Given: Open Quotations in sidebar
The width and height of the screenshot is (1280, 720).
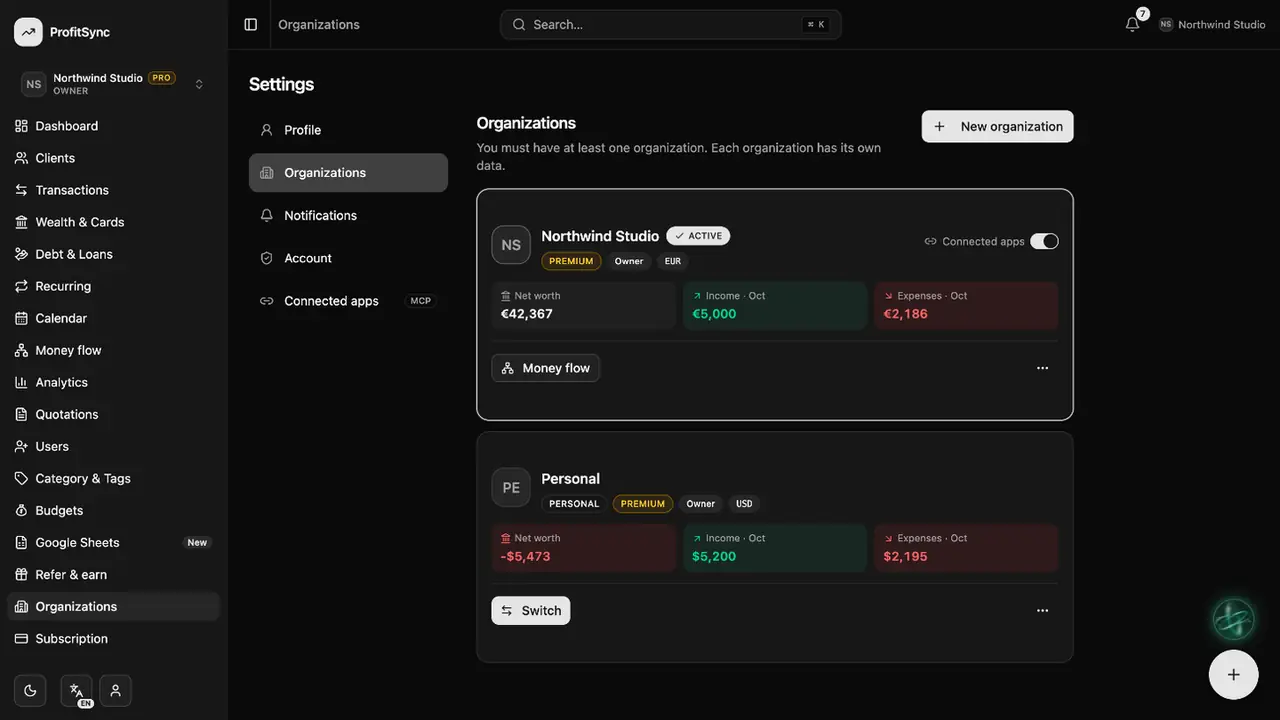Looking at the screenshot, I should coord(113,414).
